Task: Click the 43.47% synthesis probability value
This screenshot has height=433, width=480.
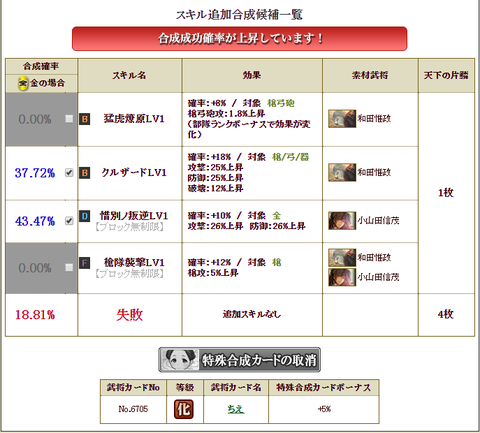Action: (x=35, y=221)
